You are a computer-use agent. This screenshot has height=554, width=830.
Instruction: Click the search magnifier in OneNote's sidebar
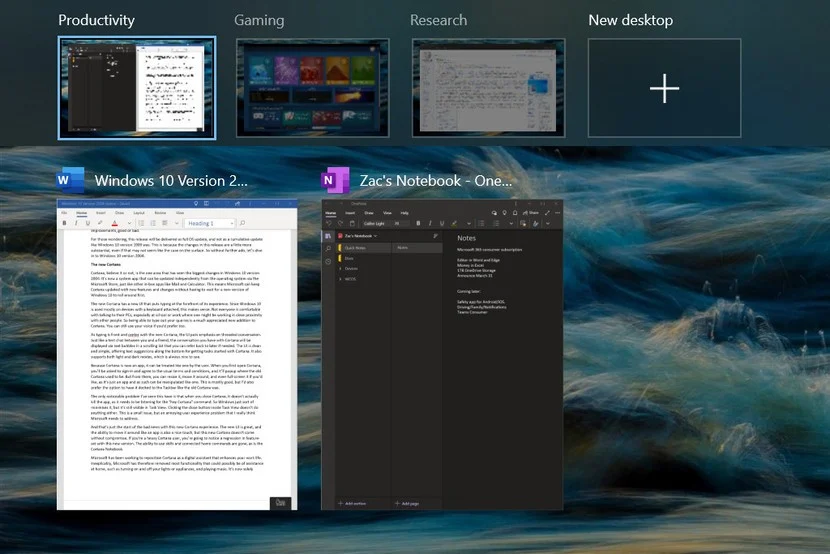328,249
